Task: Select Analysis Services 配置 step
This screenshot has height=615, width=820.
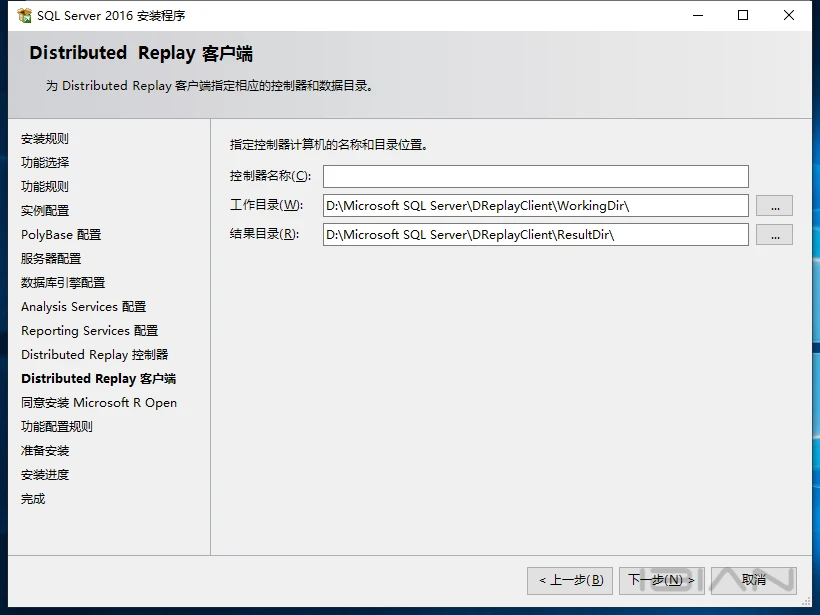Action: coord(84,307)
